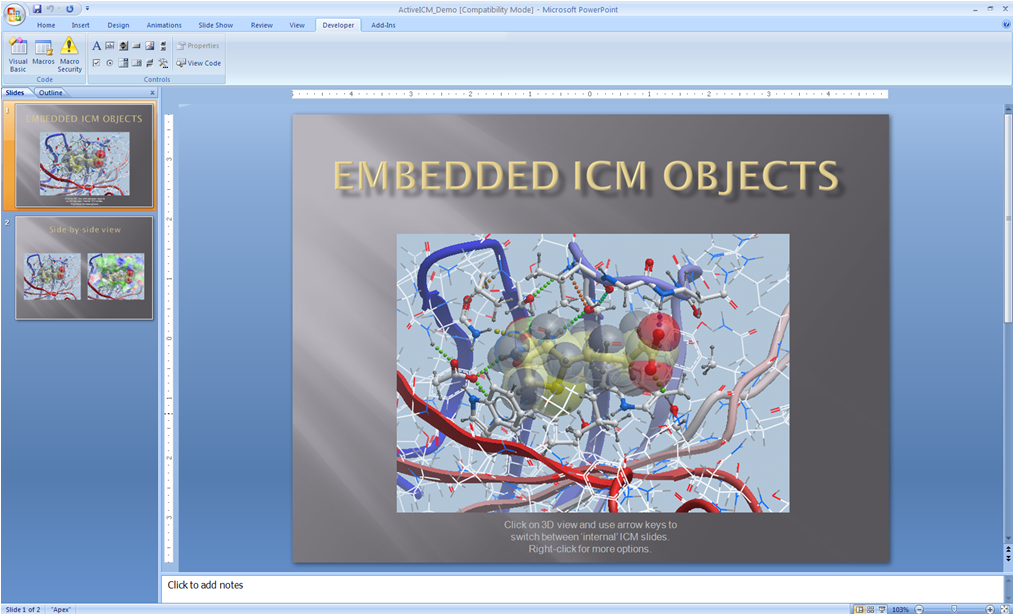Screen dimensions: 1014x615
Task: Open the Customize Quick Access Toolbar dropdown
Action: (87, 9)
